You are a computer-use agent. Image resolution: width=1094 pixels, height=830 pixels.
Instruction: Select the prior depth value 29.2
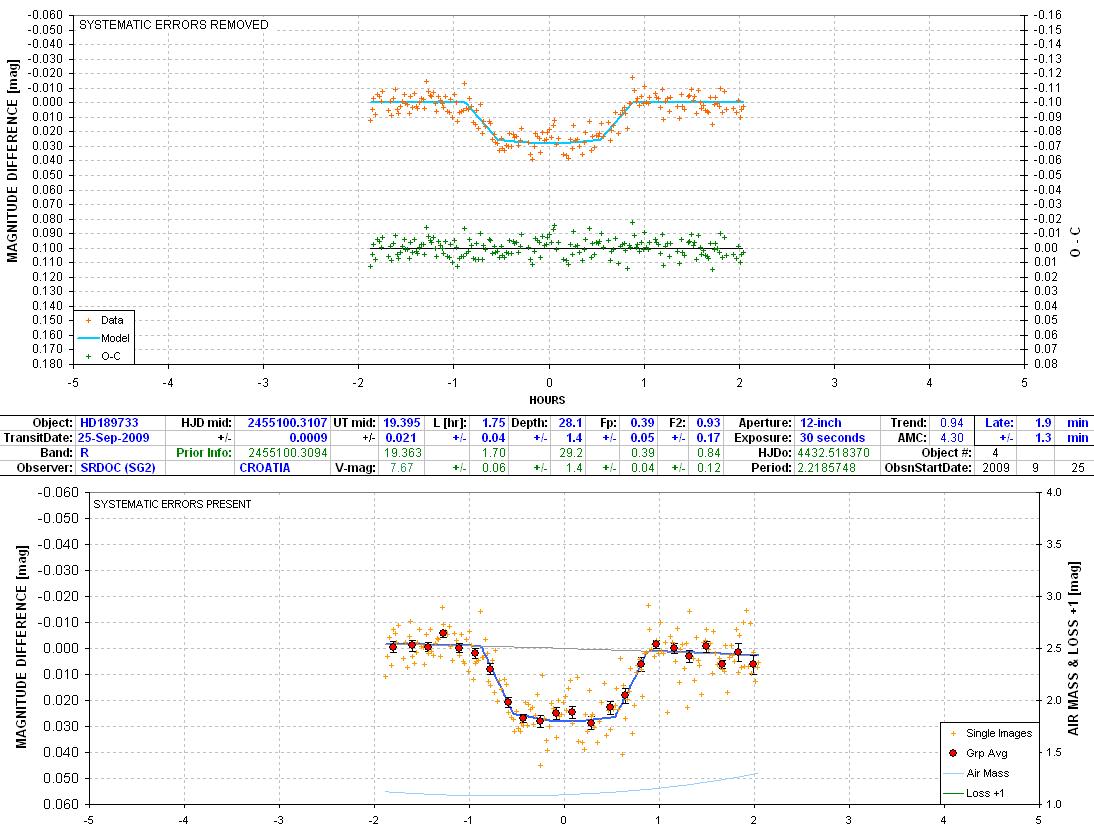click(570, 453)
